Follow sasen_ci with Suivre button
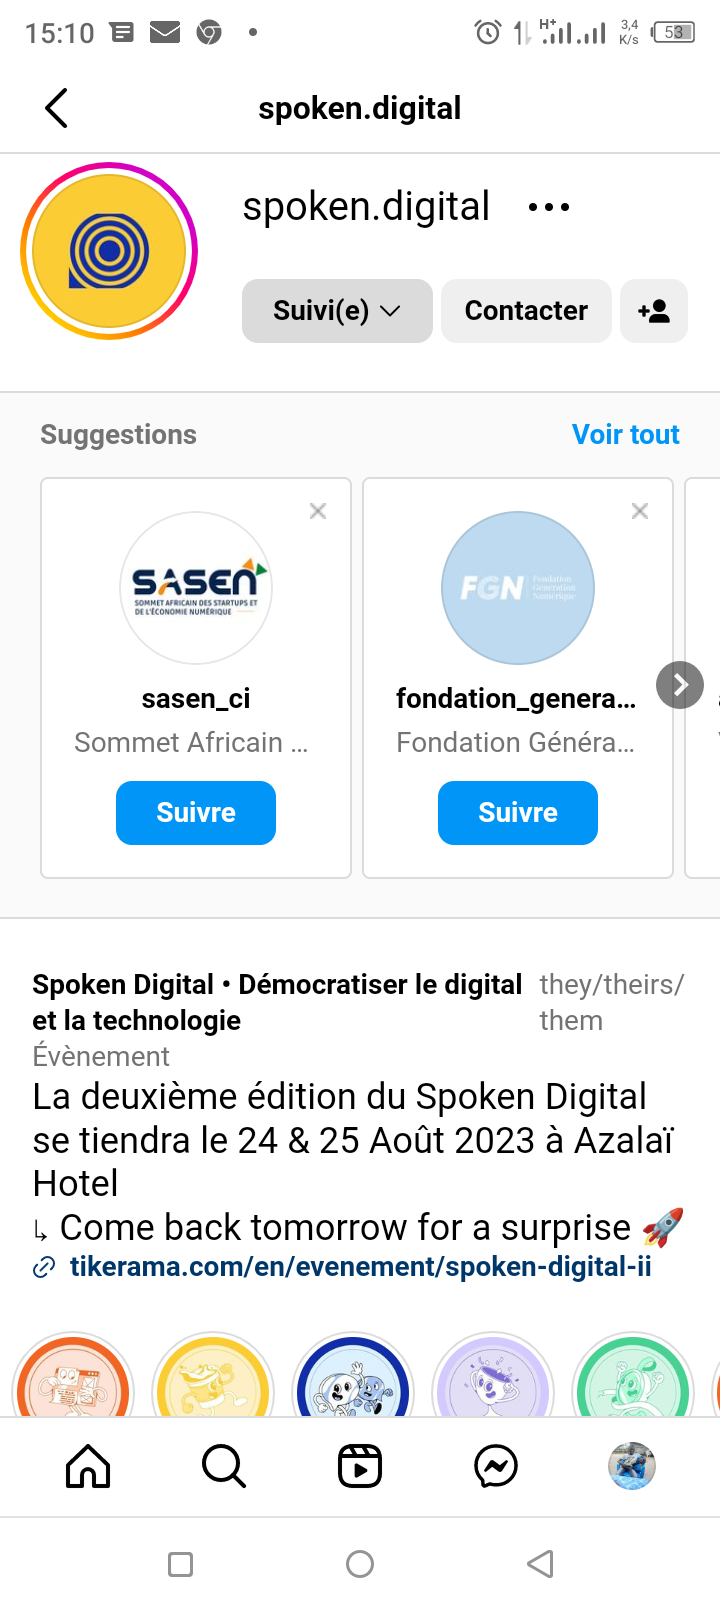 click(196, 813)
